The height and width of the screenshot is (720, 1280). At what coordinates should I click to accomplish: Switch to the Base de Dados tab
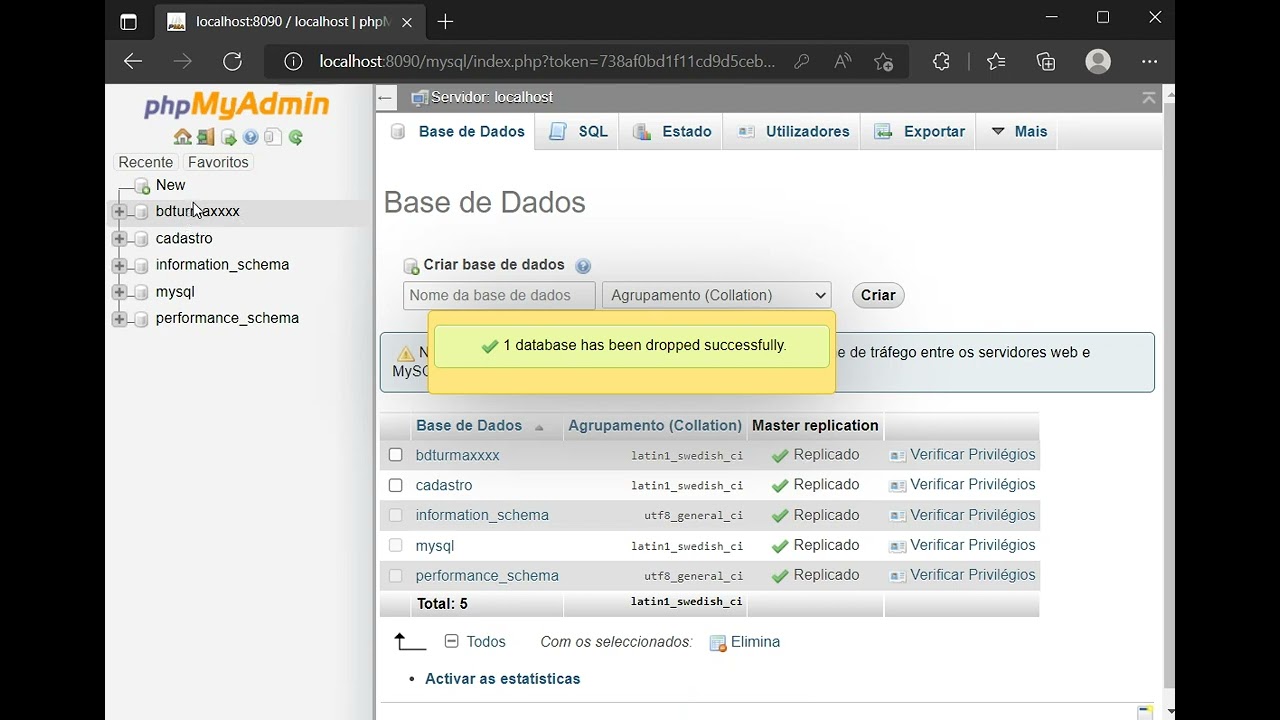coord(458,132)
